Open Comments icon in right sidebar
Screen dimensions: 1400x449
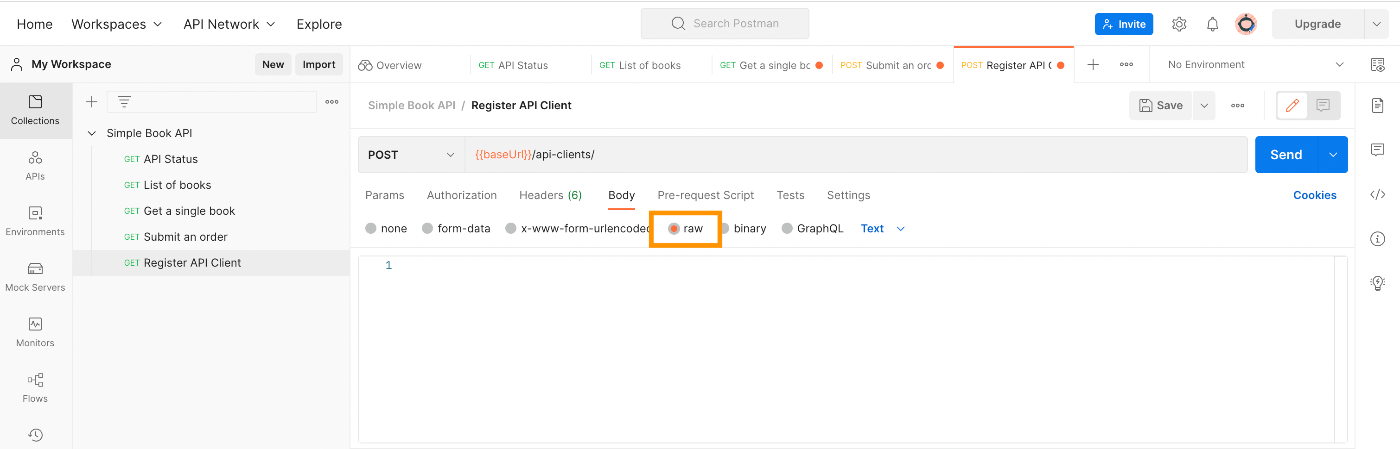click(x=1377, y=150)
